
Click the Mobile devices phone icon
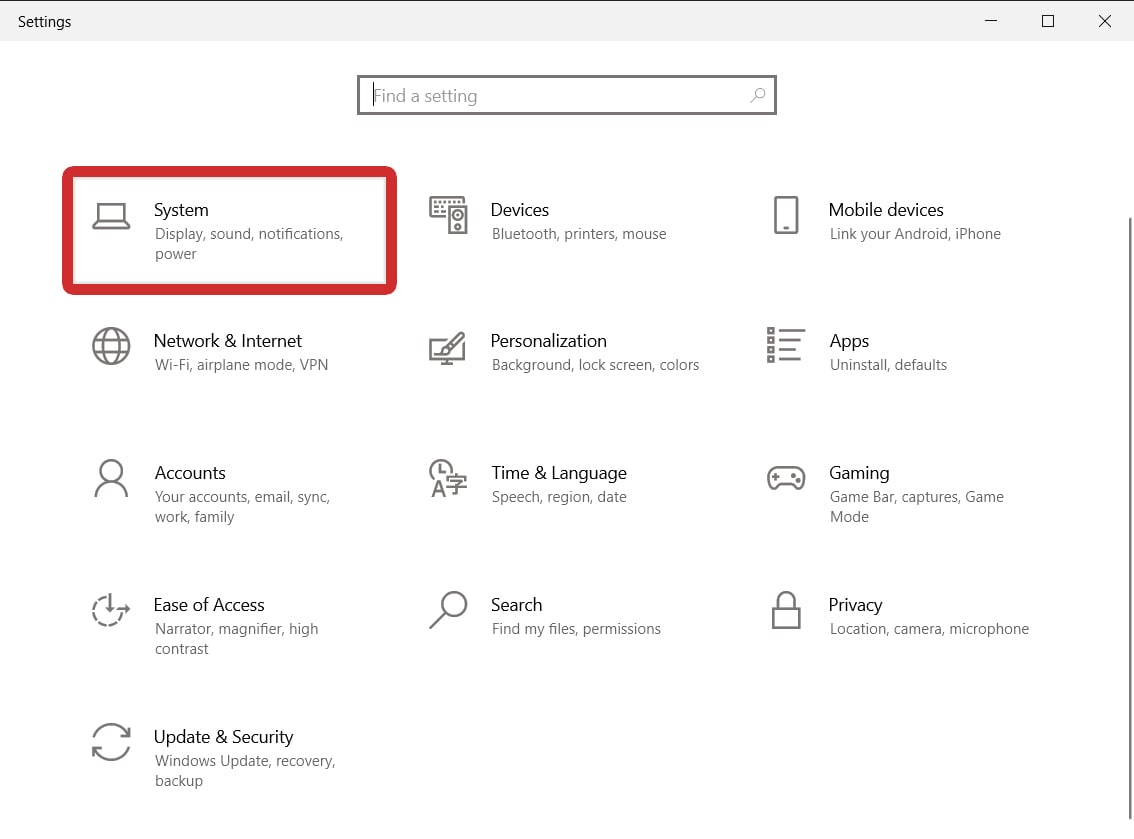[786, 215]
